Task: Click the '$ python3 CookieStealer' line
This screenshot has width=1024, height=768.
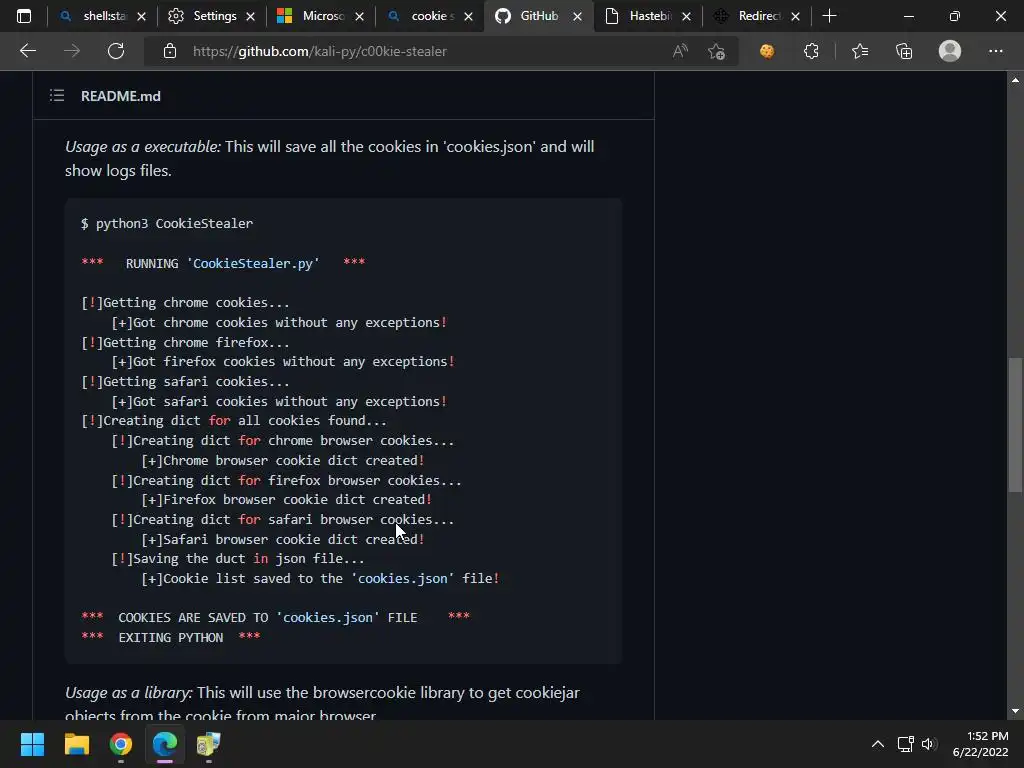Action: [167, 223]
